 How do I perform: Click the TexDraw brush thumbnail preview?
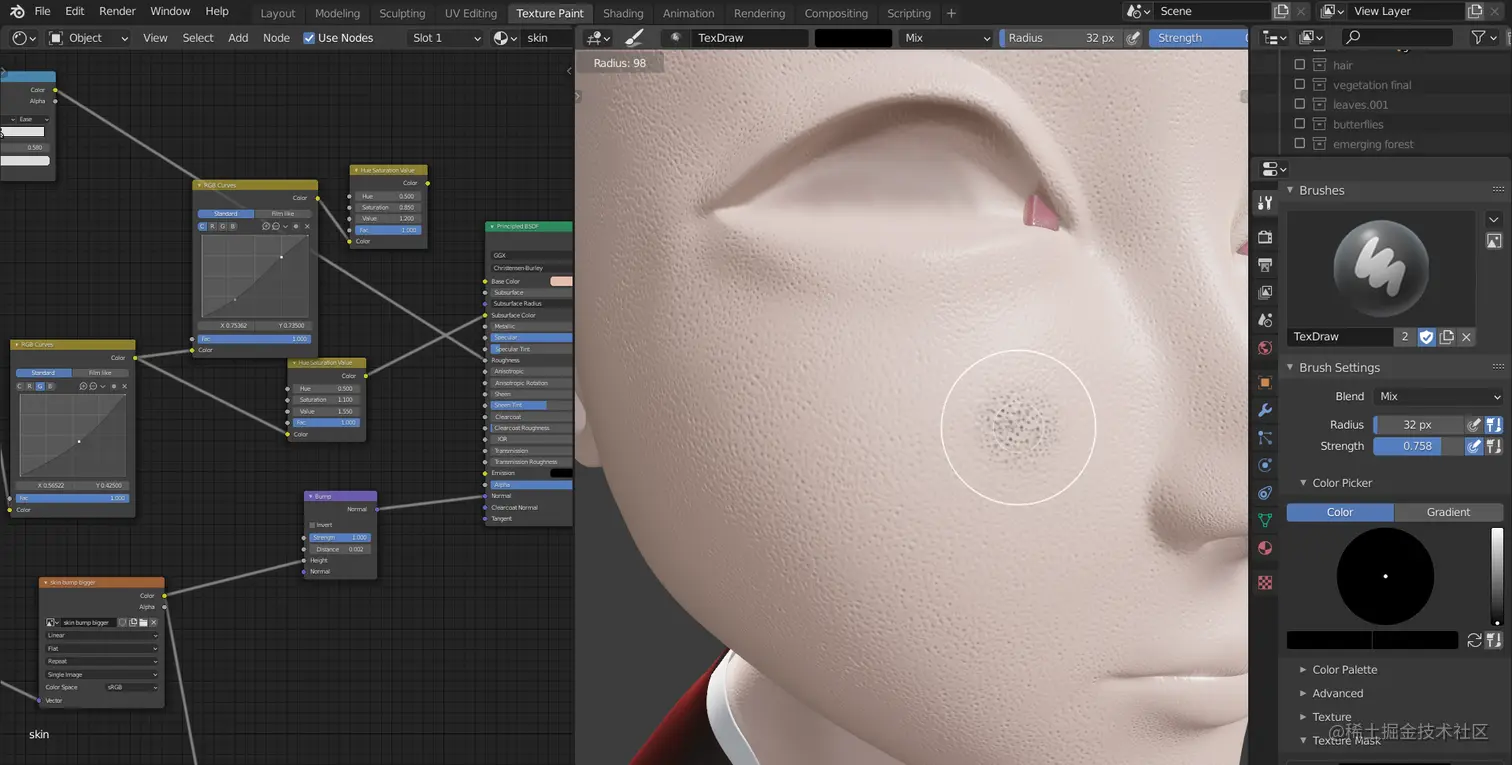(1381, 267)
